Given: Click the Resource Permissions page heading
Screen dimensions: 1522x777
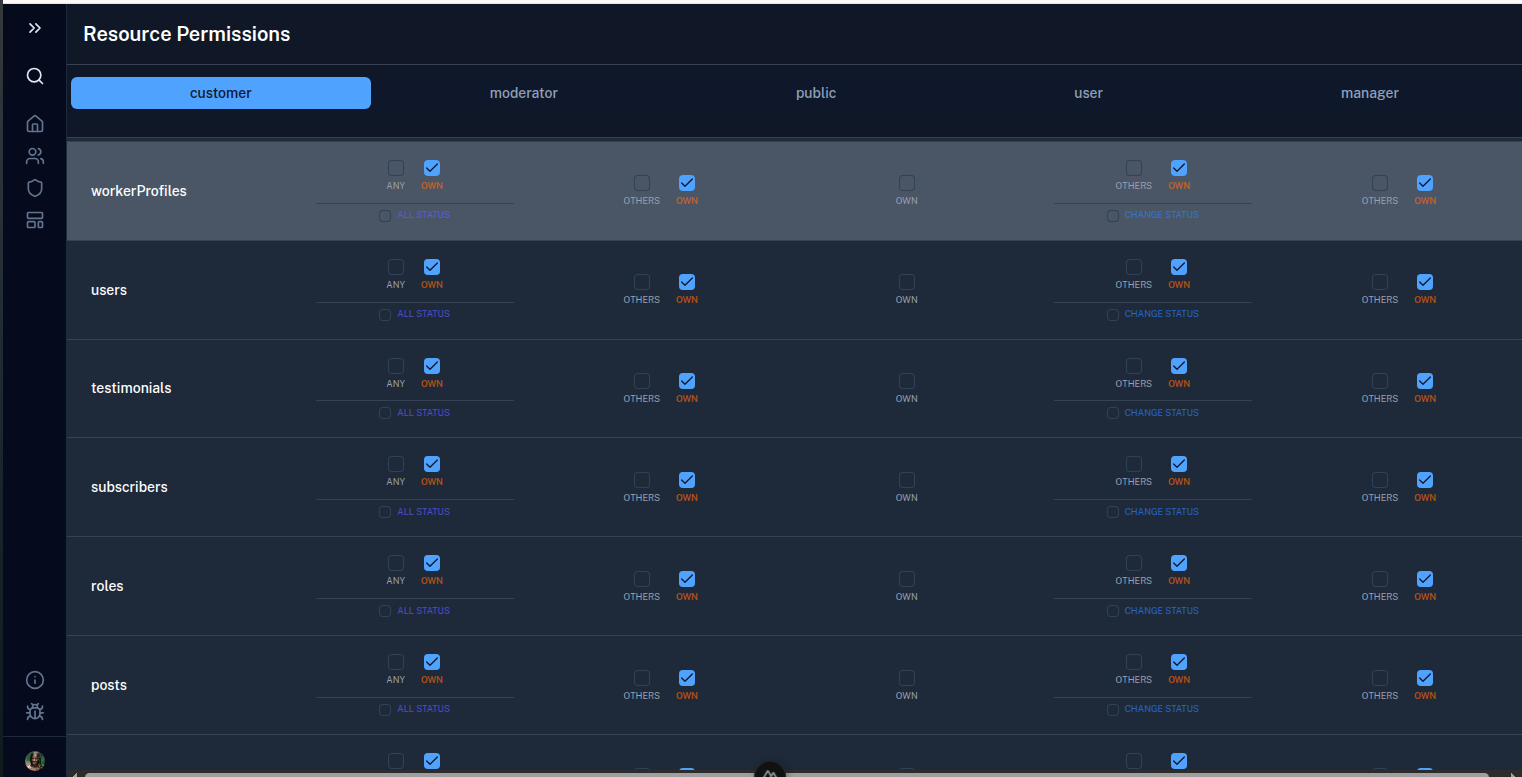Looking at the screenshot, I should [187, 34].
